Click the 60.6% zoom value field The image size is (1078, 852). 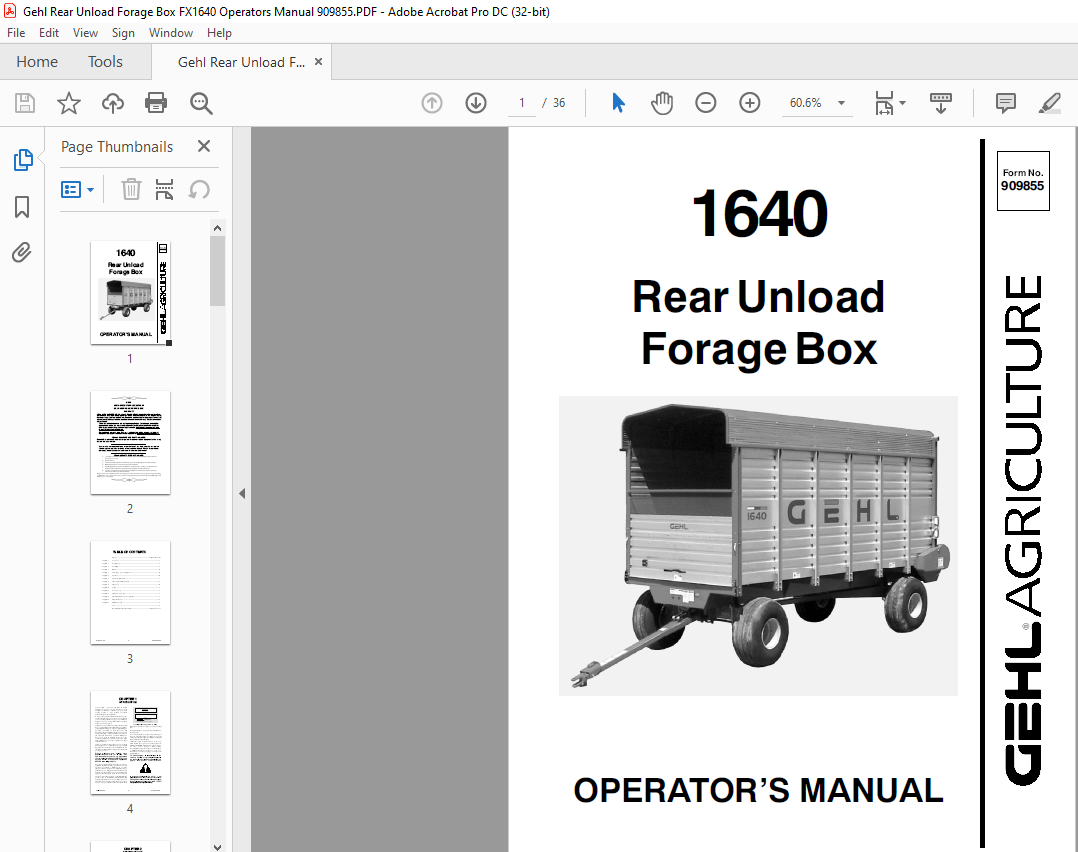(x=805, y=103)
